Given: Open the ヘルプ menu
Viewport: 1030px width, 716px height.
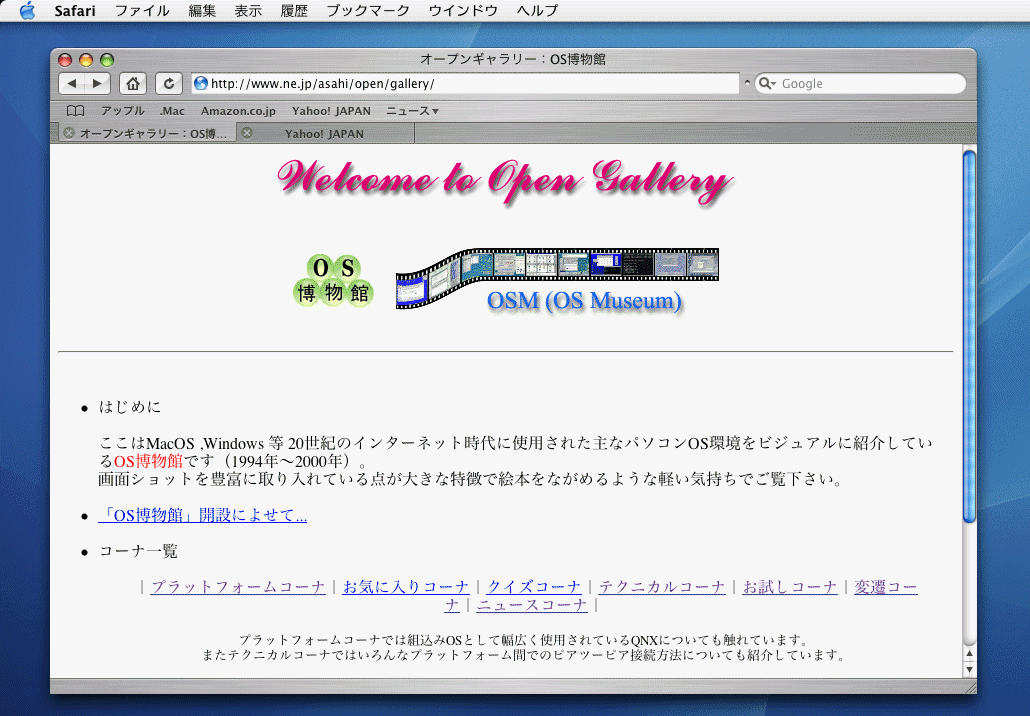Looking at the screenshot, I should pyautogui.click(x=537, y=11).
